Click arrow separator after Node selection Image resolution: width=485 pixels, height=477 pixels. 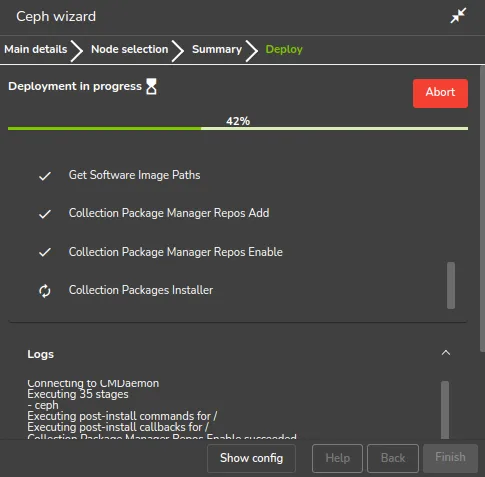click(x=178, y=51)
